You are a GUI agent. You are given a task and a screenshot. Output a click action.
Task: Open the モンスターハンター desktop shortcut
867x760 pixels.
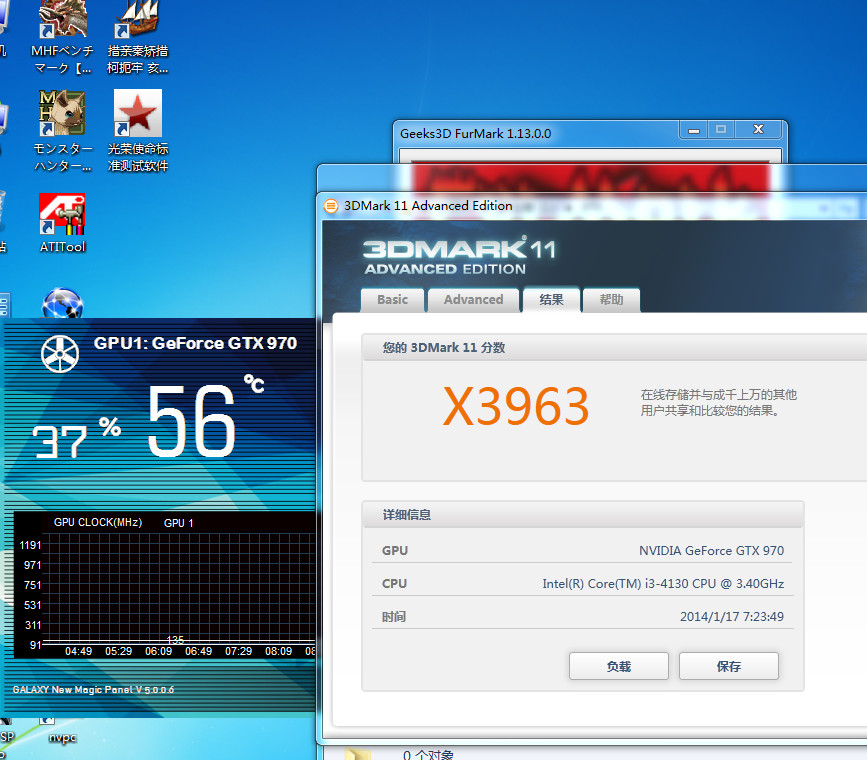point(62,112)
